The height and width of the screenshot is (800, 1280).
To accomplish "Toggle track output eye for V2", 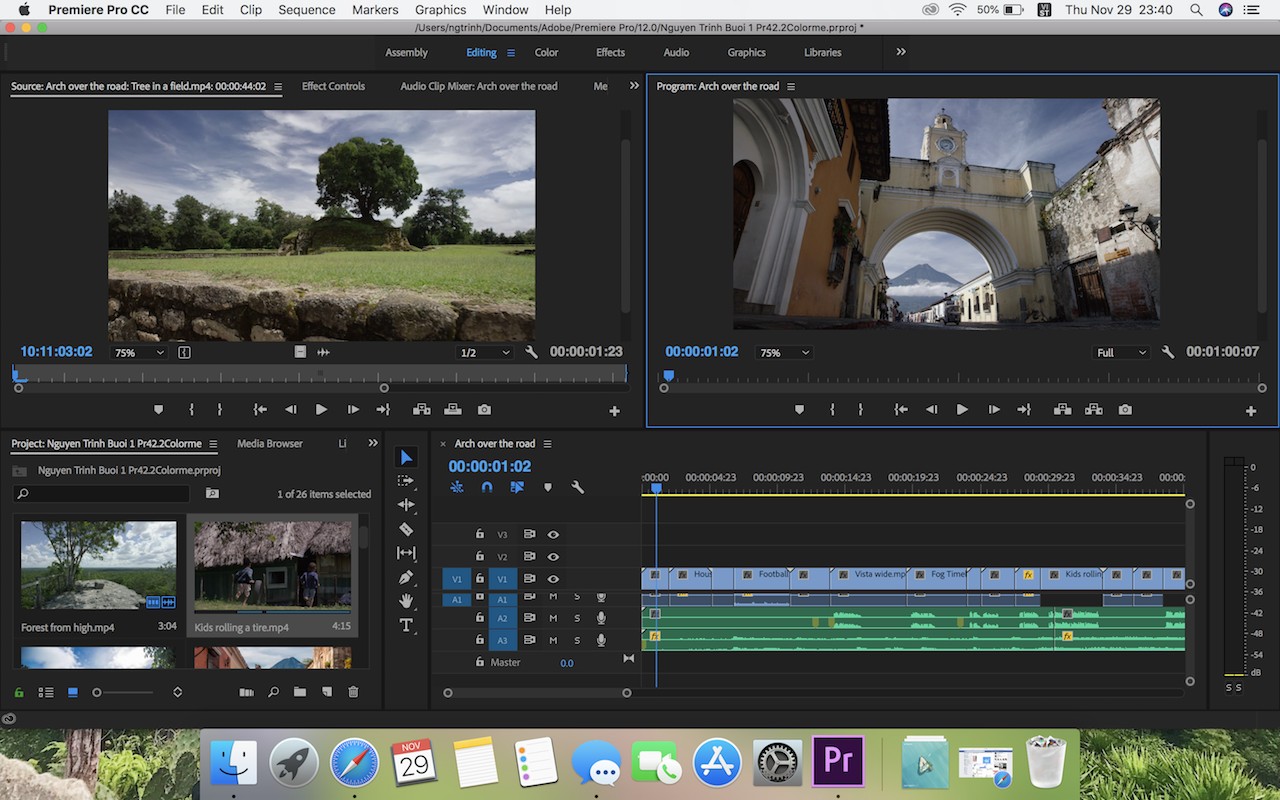I will point(553,557).
